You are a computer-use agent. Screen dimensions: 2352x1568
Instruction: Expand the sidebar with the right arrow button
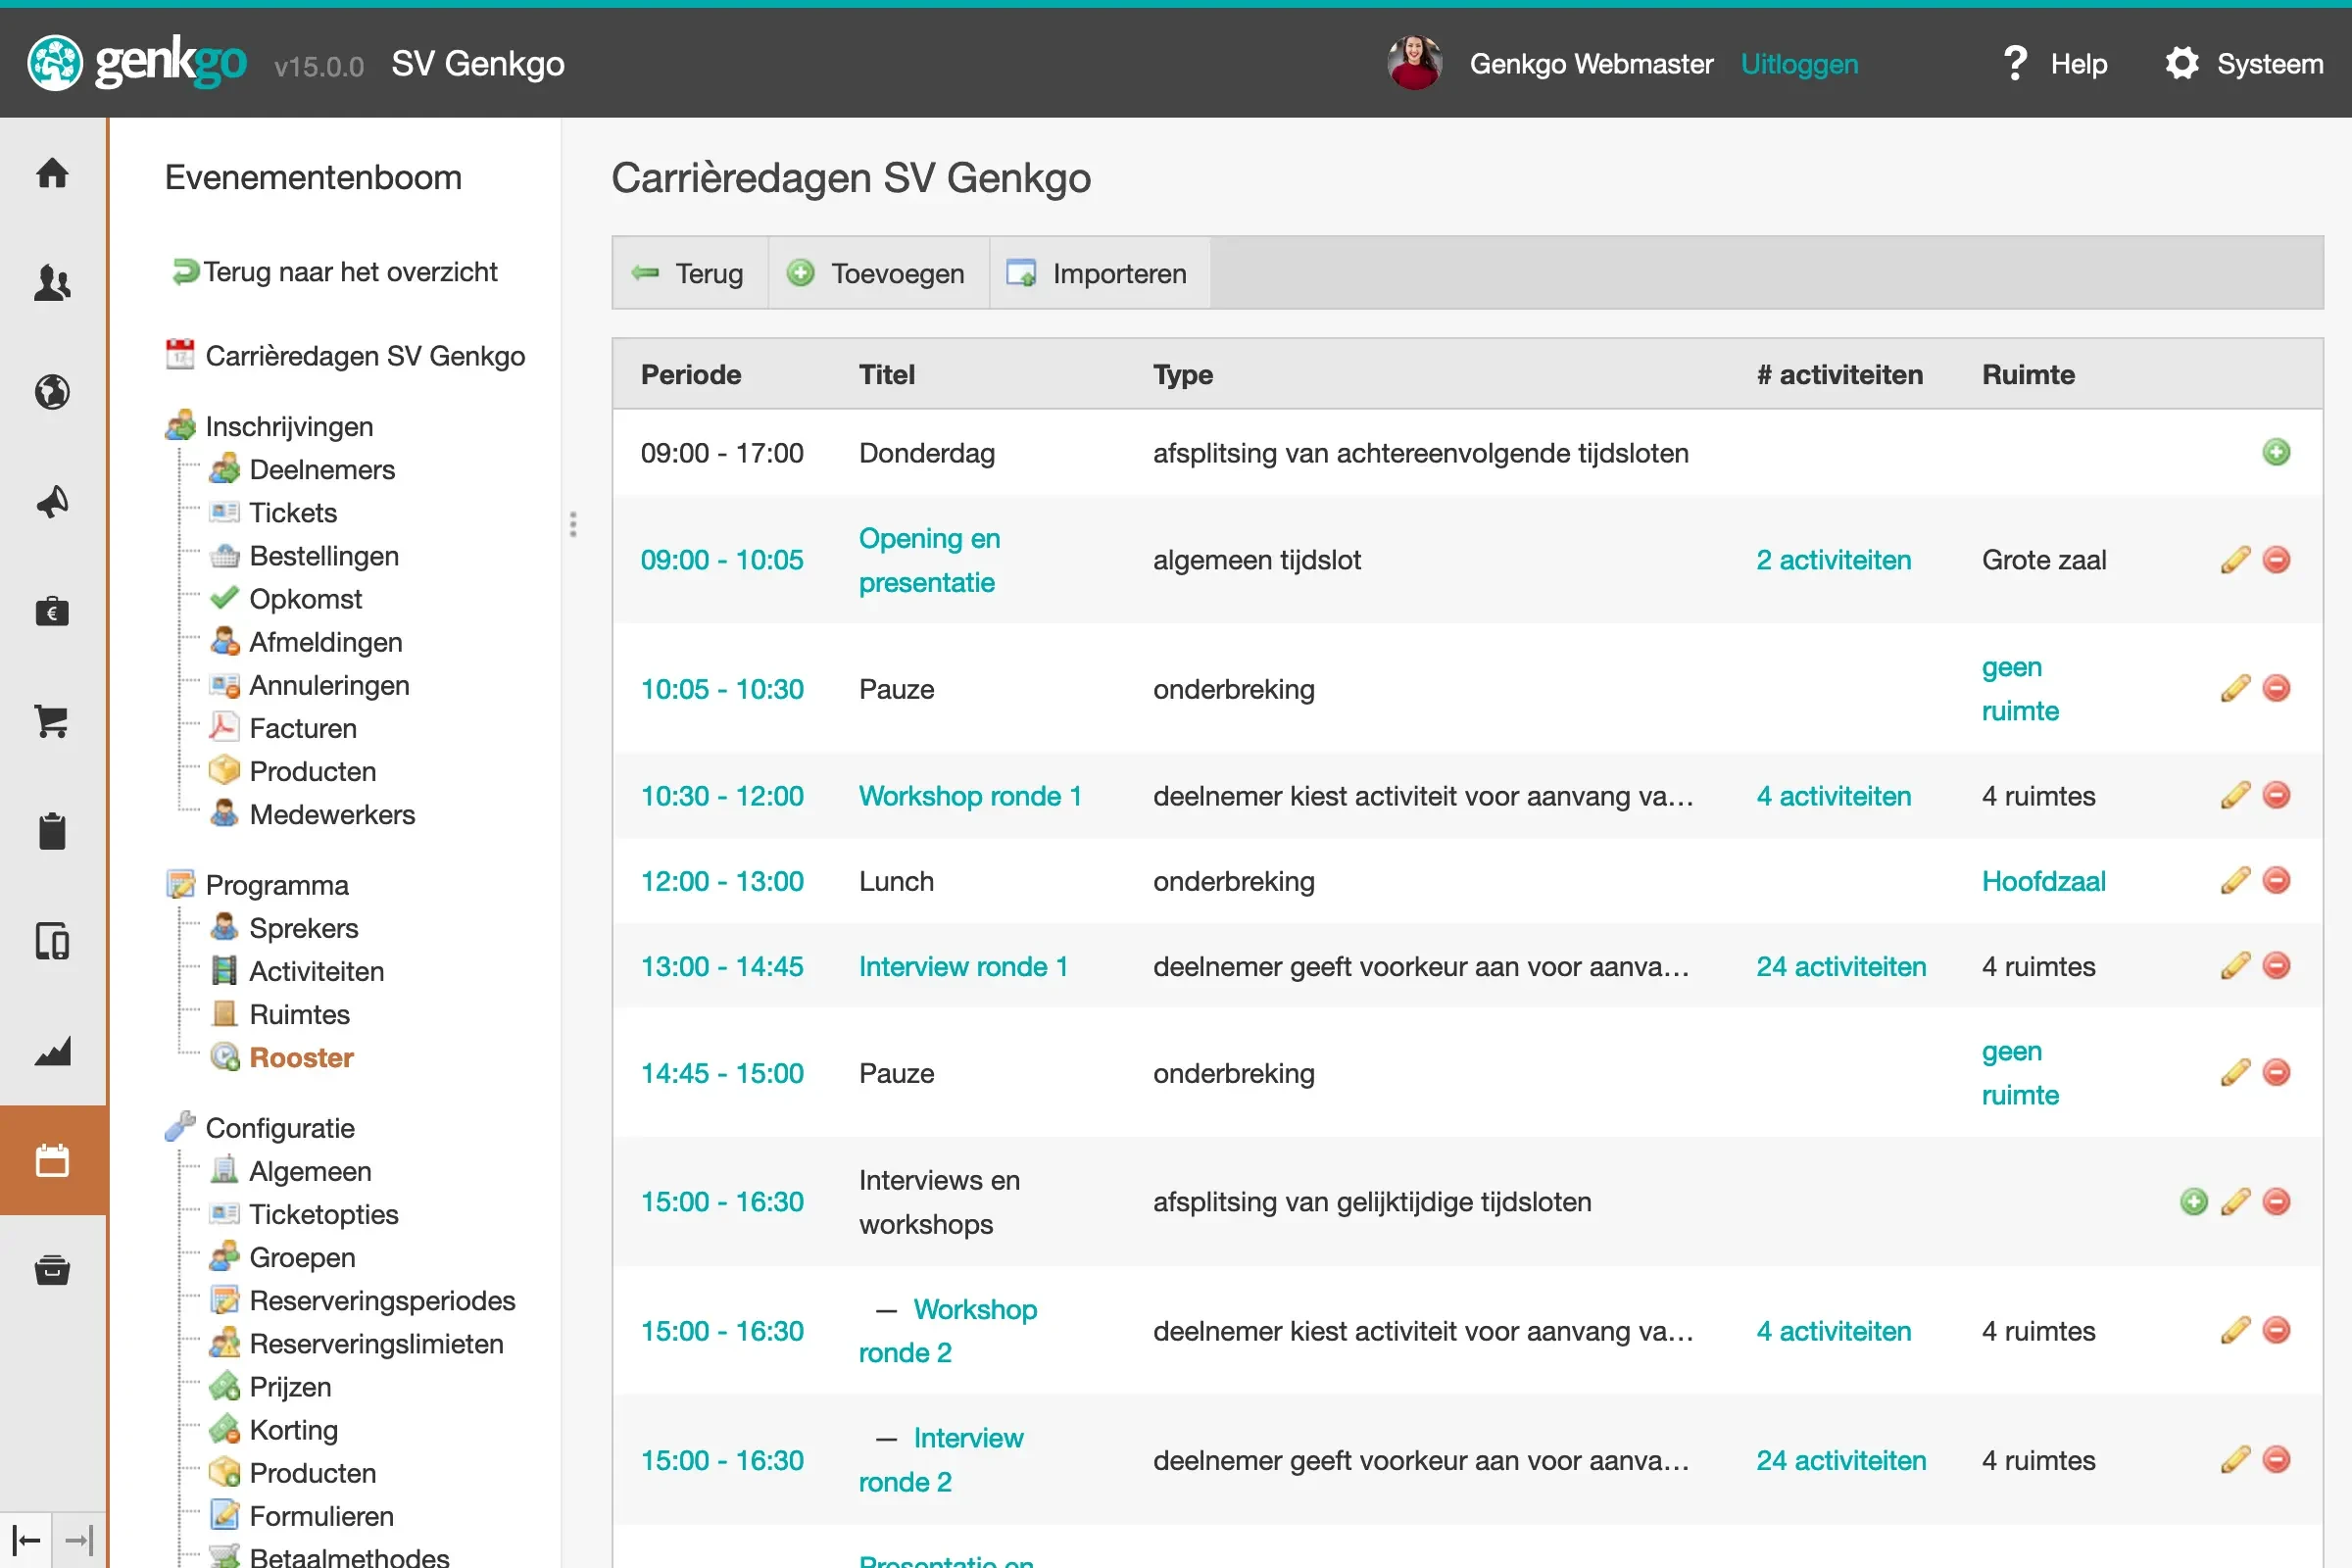pos(79,1540)
